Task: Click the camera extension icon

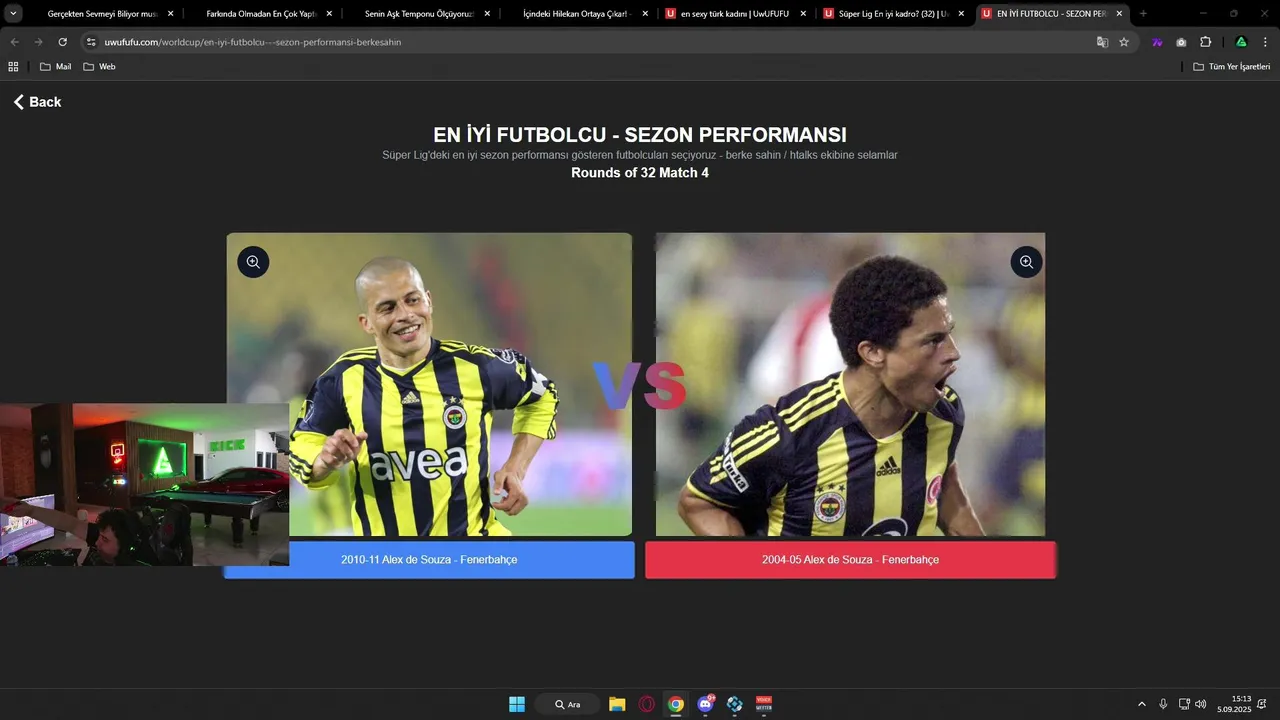Action: (x=1181, y=42)
